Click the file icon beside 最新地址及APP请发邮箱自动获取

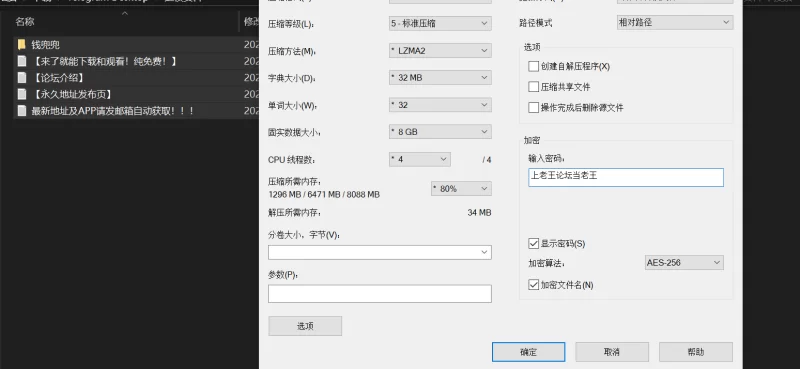coord(21,111)
